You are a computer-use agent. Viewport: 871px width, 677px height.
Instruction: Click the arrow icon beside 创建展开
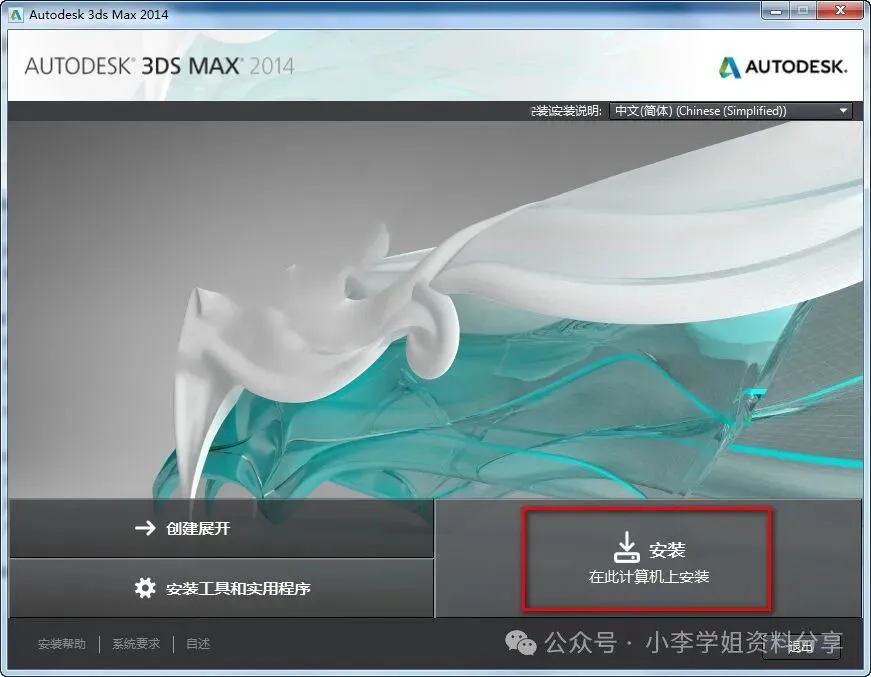click(145, 528)
